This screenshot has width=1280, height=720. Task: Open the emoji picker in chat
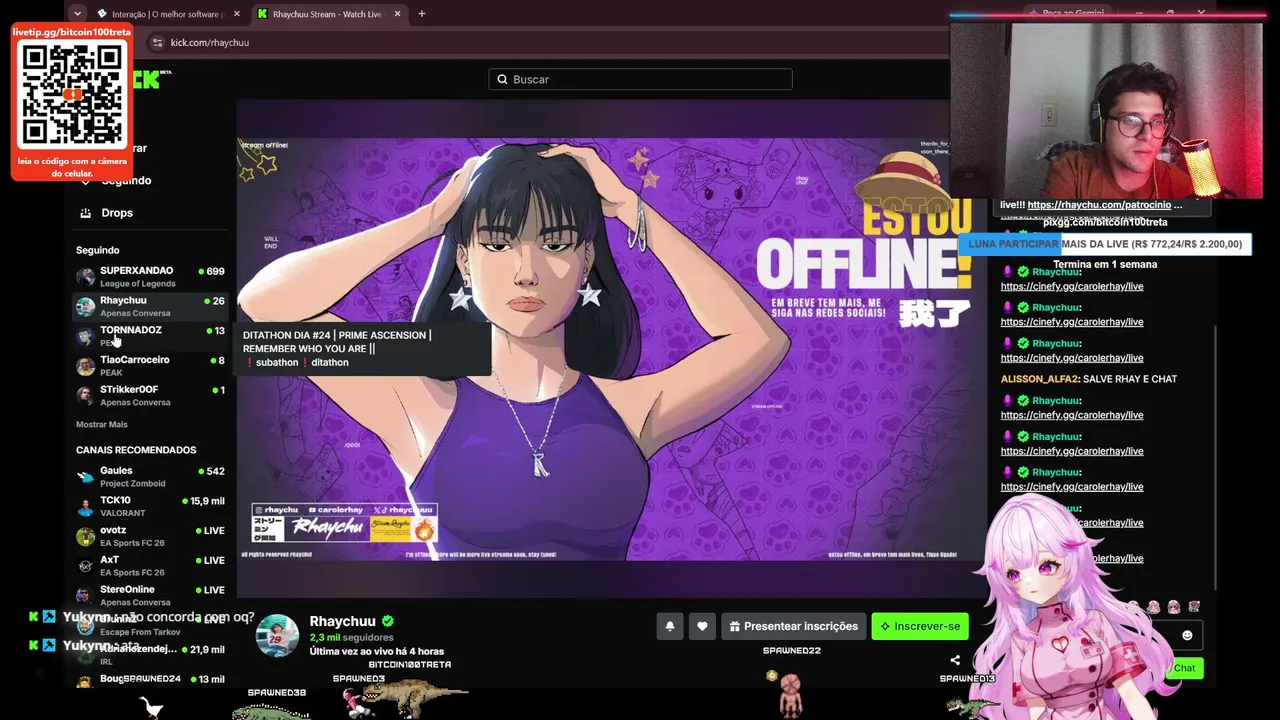point(1187,635)
